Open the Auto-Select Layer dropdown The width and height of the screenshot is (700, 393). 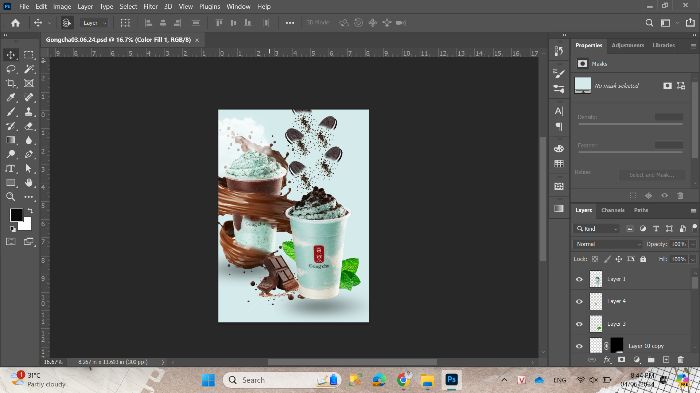[x=95, y=23]
